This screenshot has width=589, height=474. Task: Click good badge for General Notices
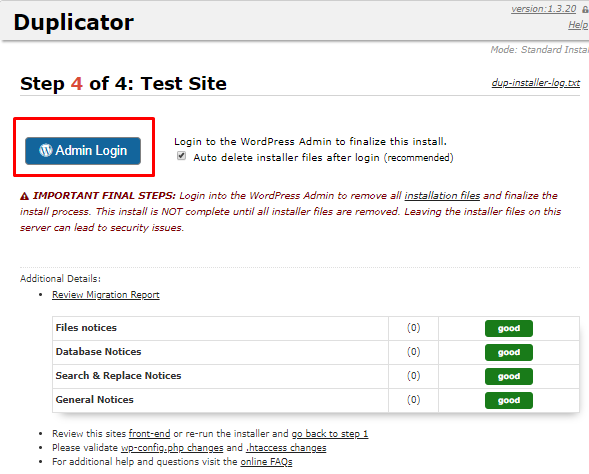point(509,400)
